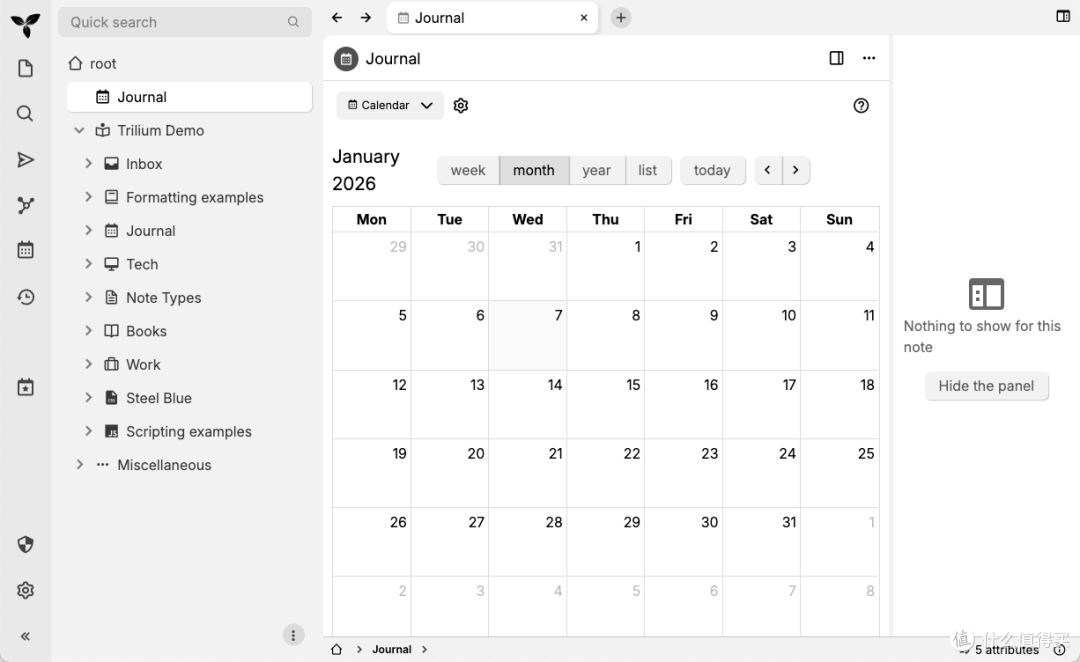Select top-level Journal note in tree
This screenshot has width=1080, height=662.
pyautogui.click(x=189, y=97)
